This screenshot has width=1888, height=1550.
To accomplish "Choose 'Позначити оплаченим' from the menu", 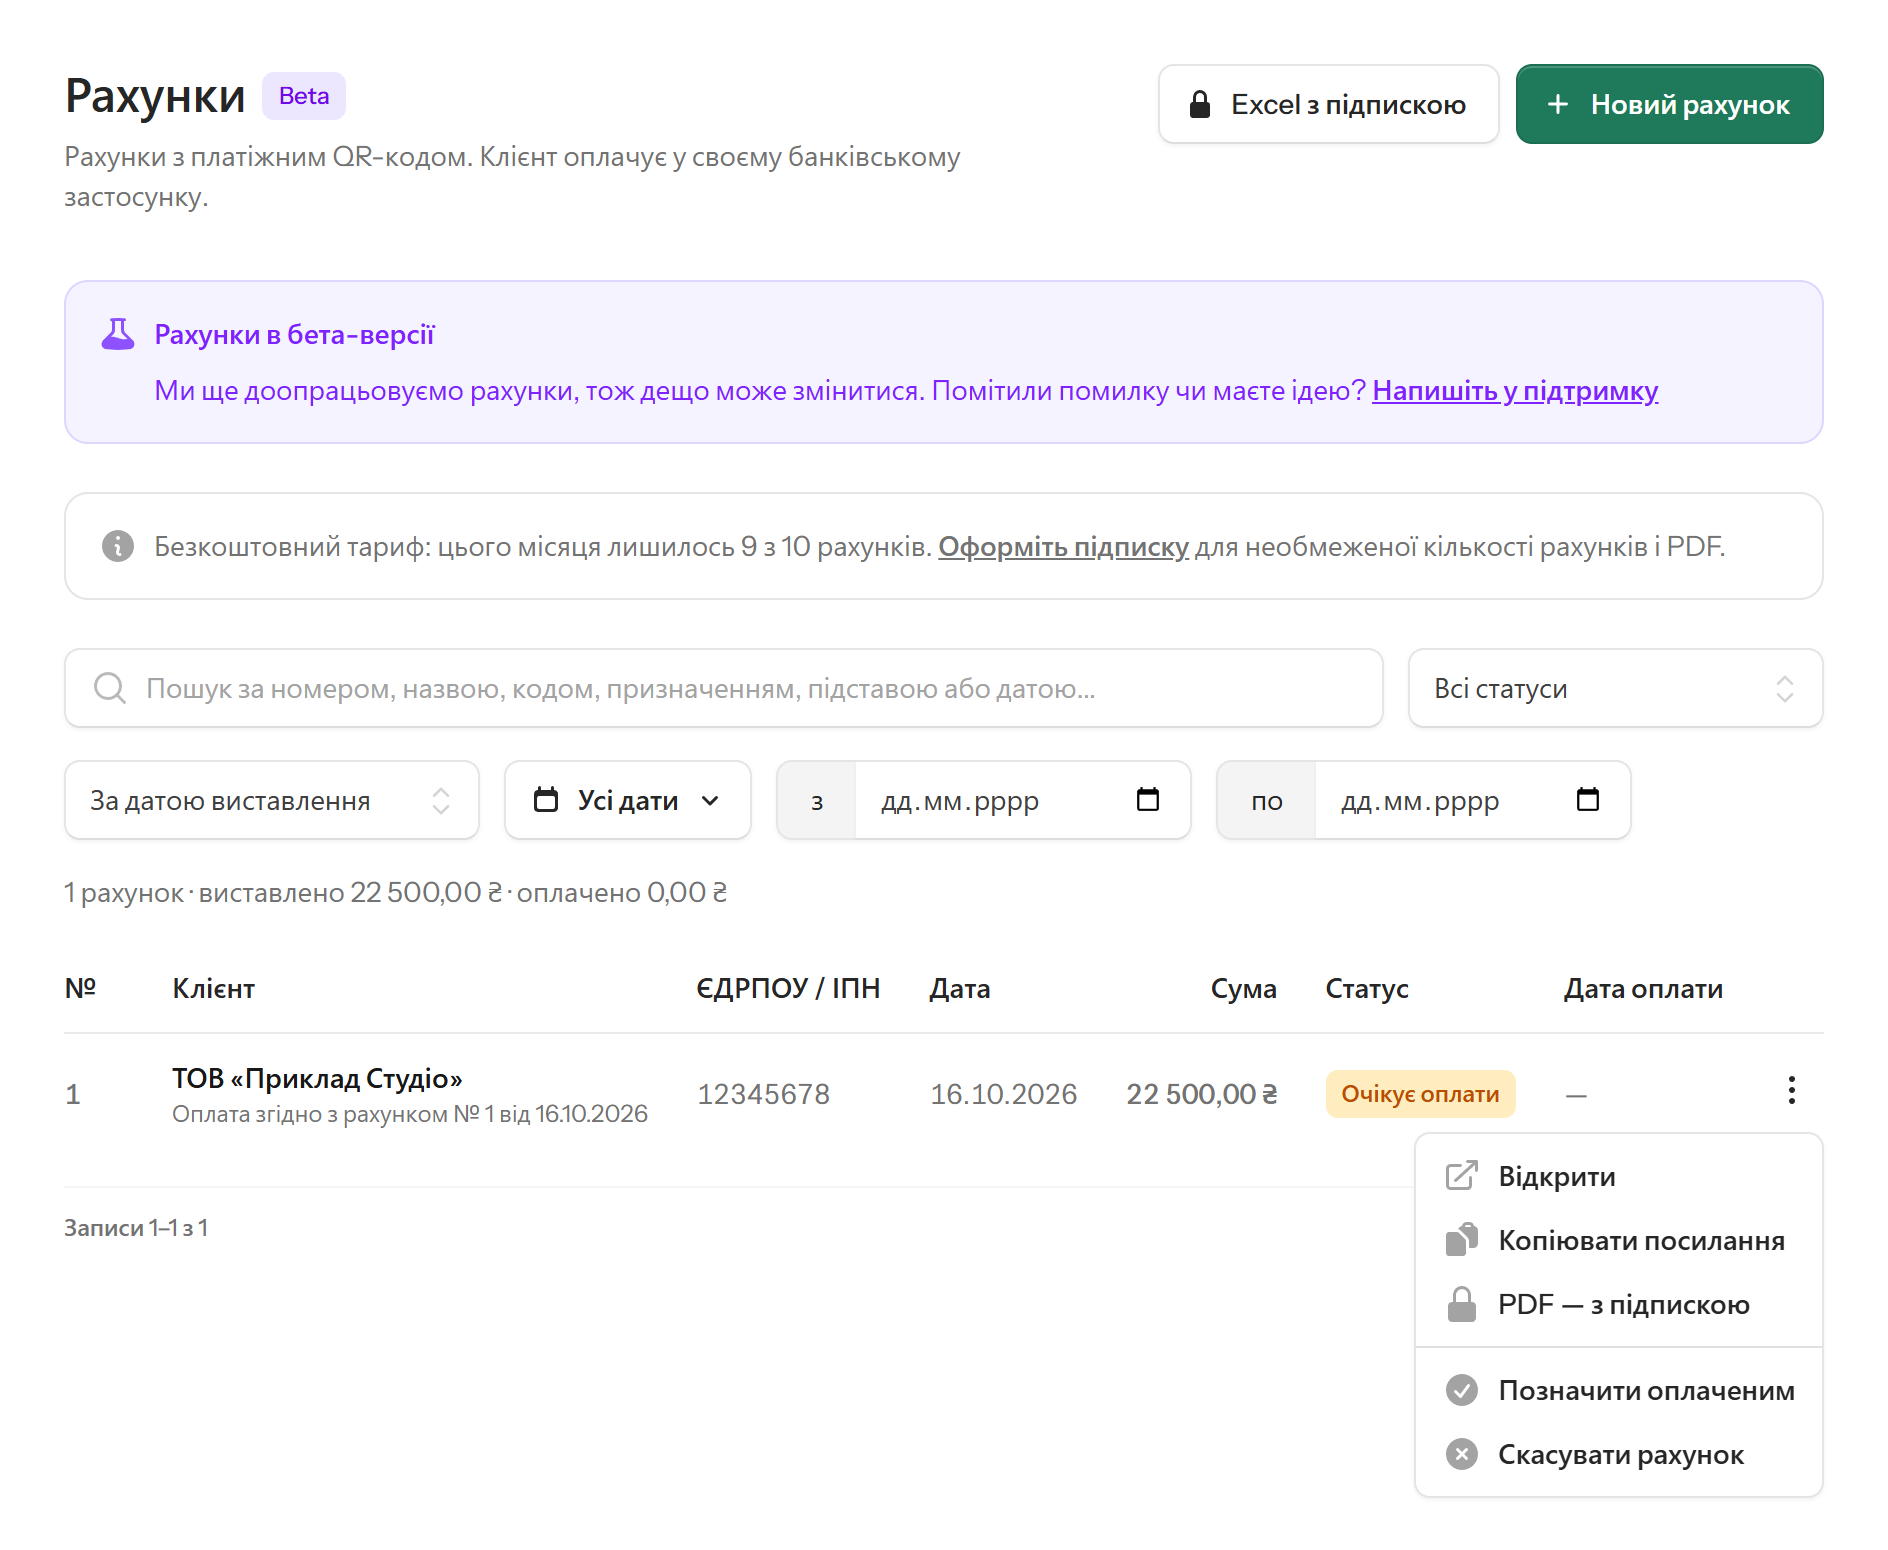I will click(x=1619, y=1390).
